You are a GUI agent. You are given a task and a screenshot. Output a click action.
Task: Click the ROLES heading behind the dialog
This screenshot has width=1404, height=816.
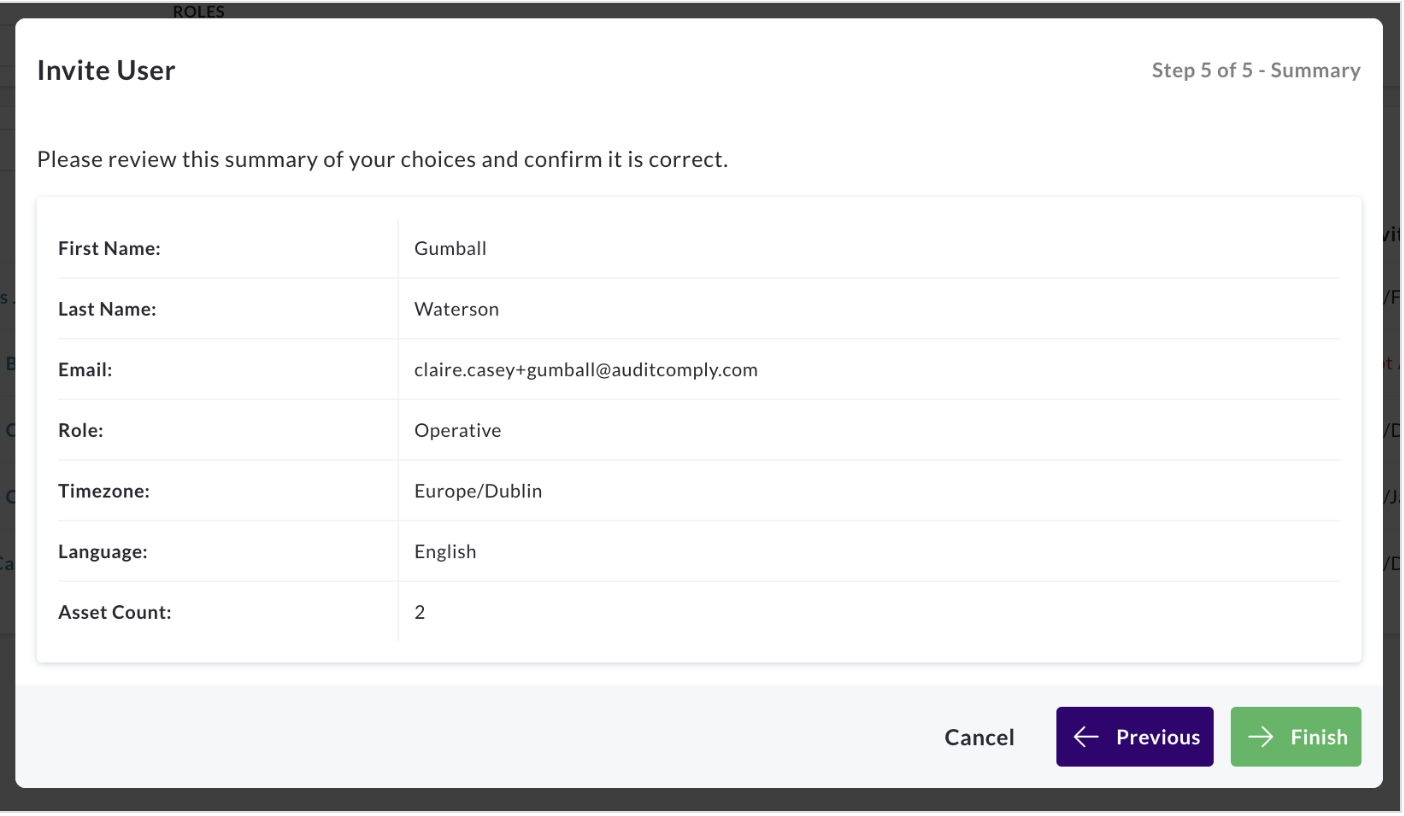tap(199, 12)
